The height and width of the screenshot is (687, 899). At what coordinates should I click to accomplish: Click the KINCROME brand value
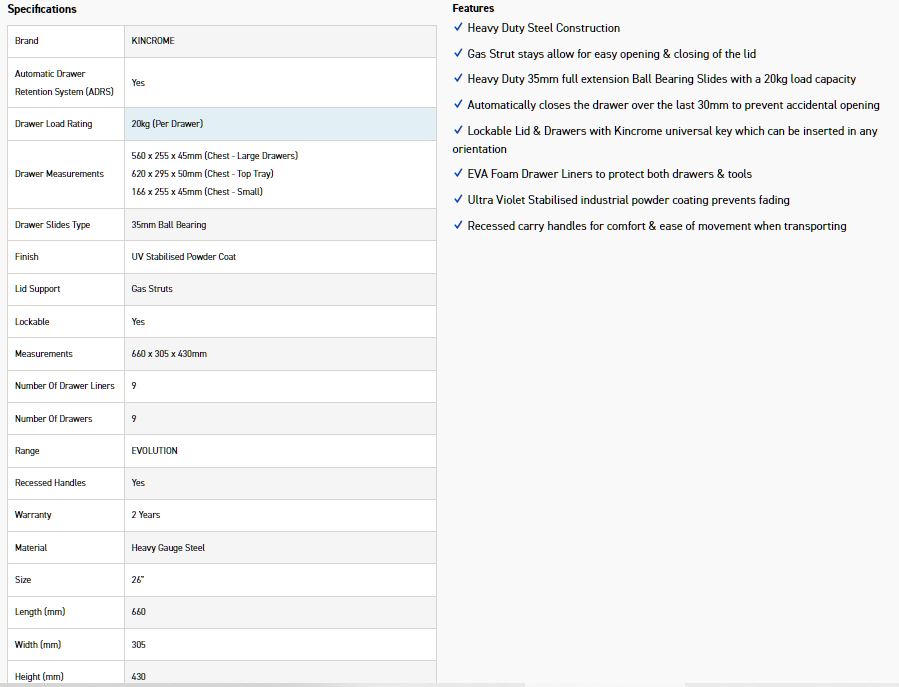153,41
